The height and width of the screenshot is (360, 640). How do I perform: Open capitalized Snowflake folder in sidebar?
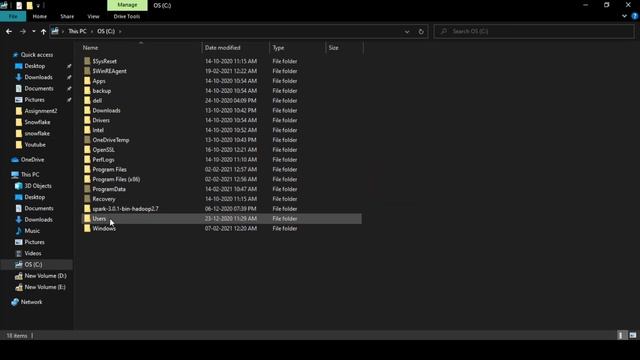pyautogui.click(x=37, y=122)
